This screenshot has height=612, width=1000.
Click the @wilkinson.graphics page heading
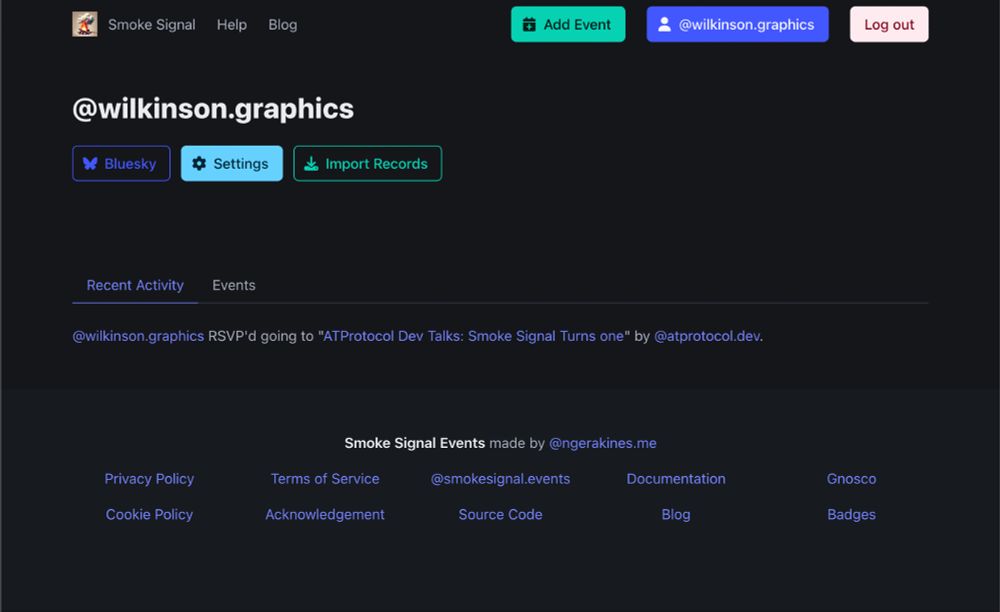point(213,109)
